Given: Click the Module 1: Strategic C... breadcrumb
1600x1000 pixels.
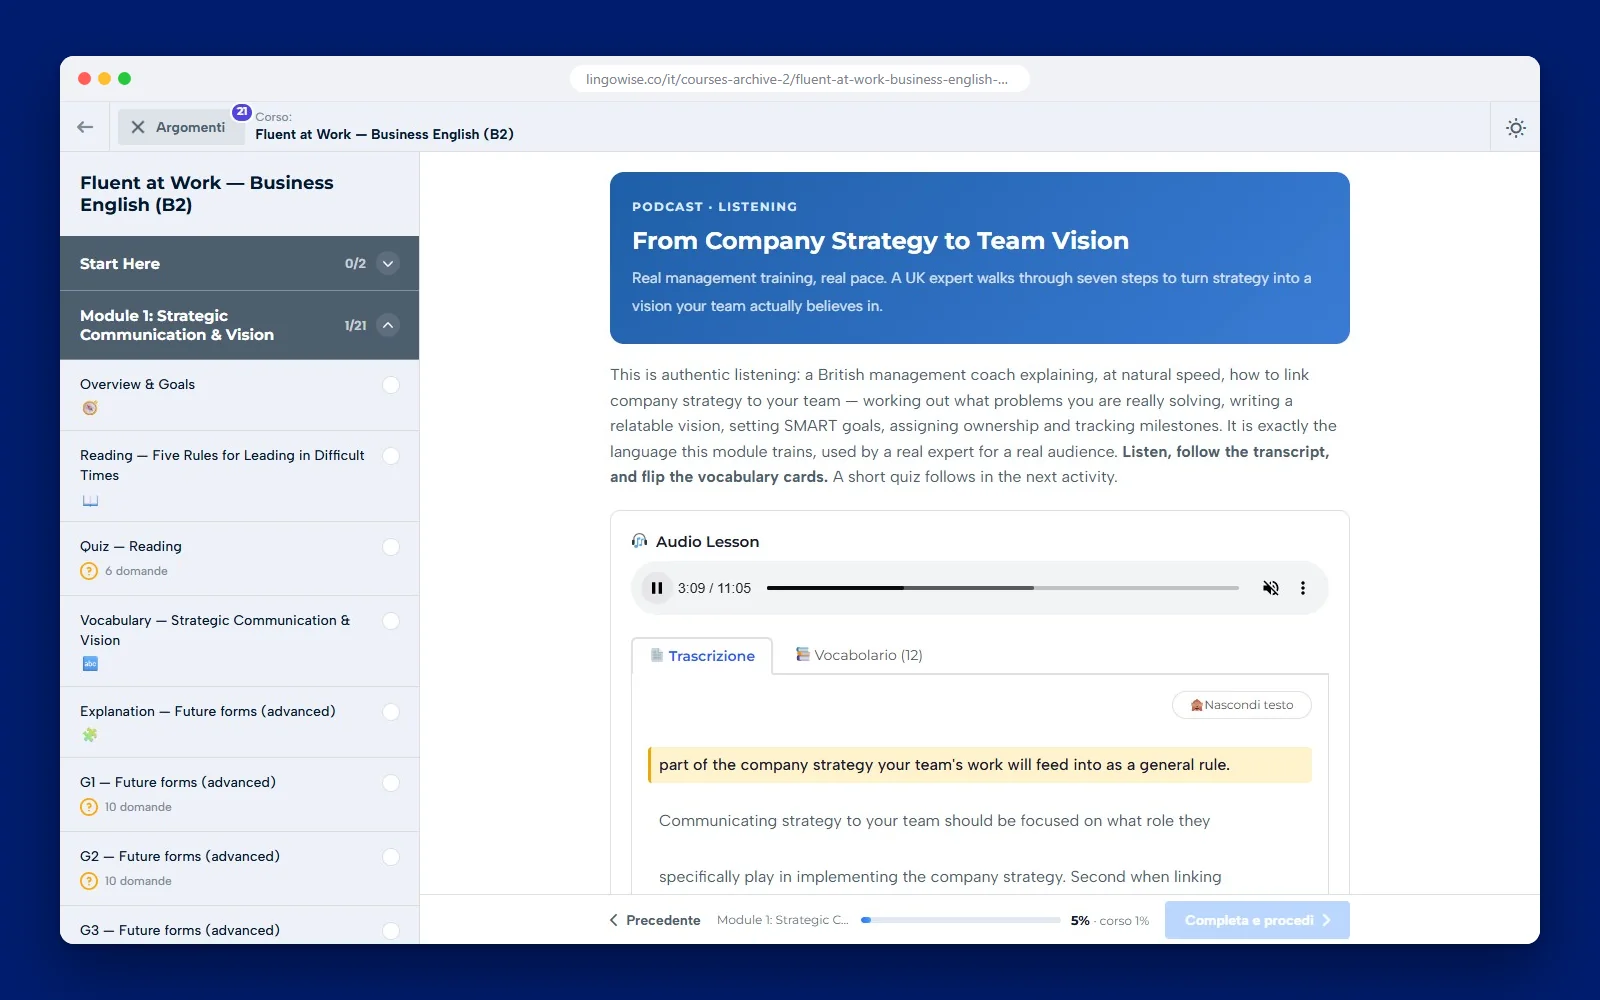Looking at the screenshot, I should [782, 920].
